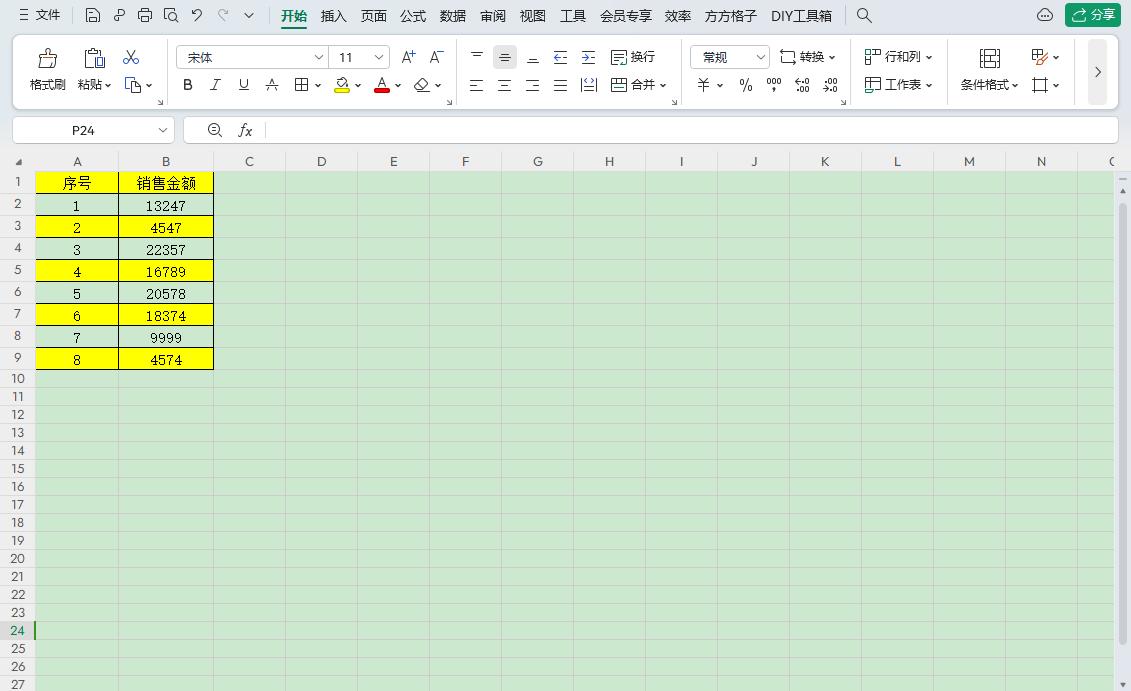Apply red font color A
Viewport: 1131px width, 691px height.
(382, 85)
